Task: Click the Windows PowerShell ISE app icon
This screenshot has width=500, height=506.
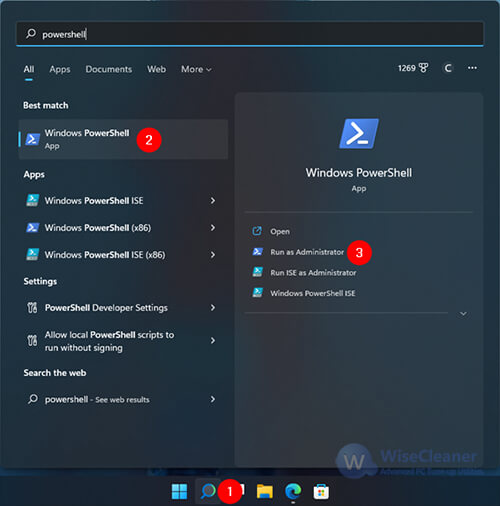Action: (32, 200)
